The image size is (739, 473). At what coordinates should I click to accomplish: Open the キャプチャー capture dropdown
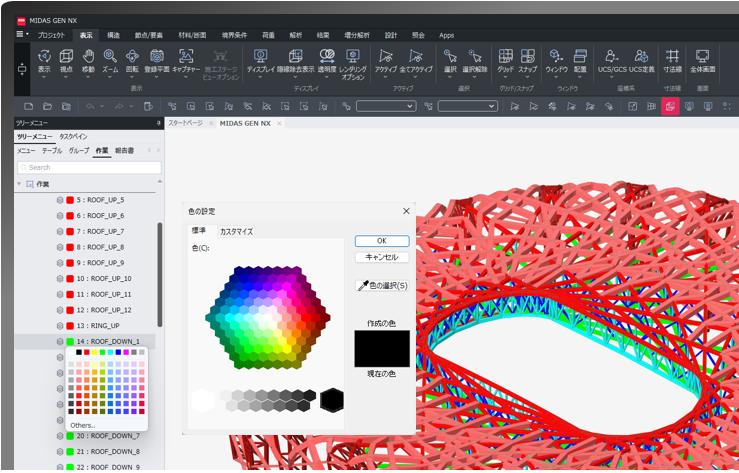tap(186, 77)
